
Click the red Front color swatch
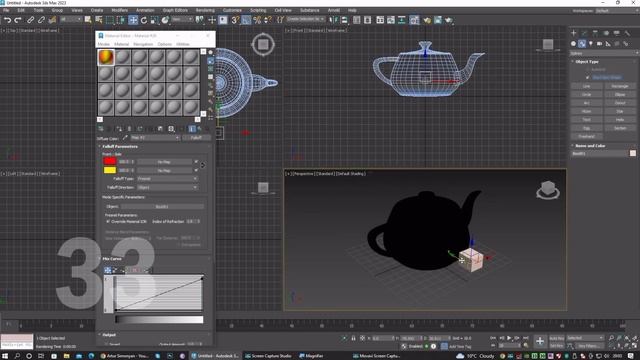(x=110, y=162)
